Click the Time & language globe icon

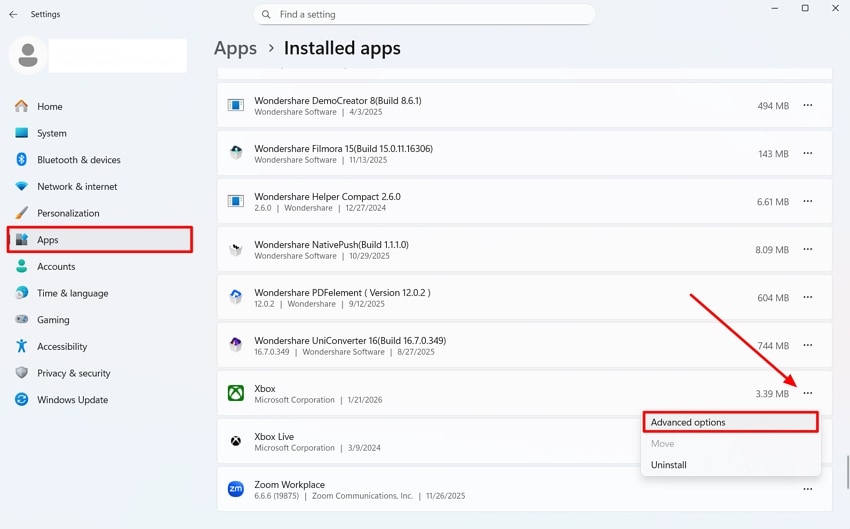click(22, 293)
